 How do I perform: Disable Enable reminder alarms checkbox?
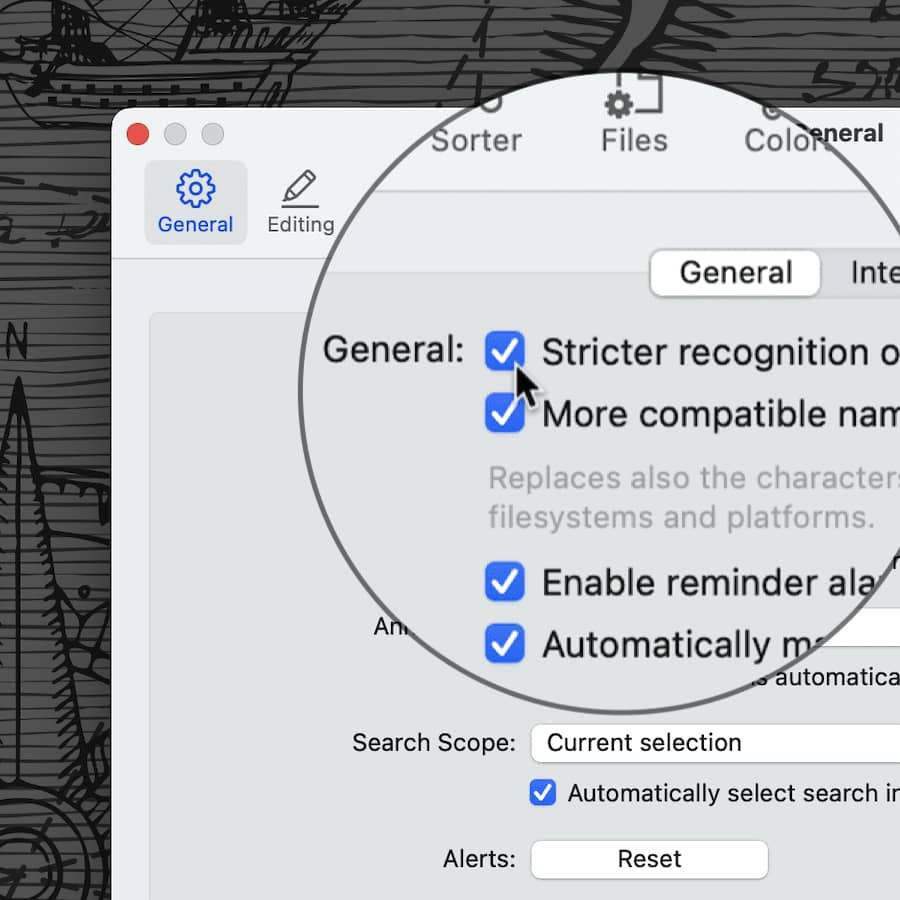coord(505,581)
